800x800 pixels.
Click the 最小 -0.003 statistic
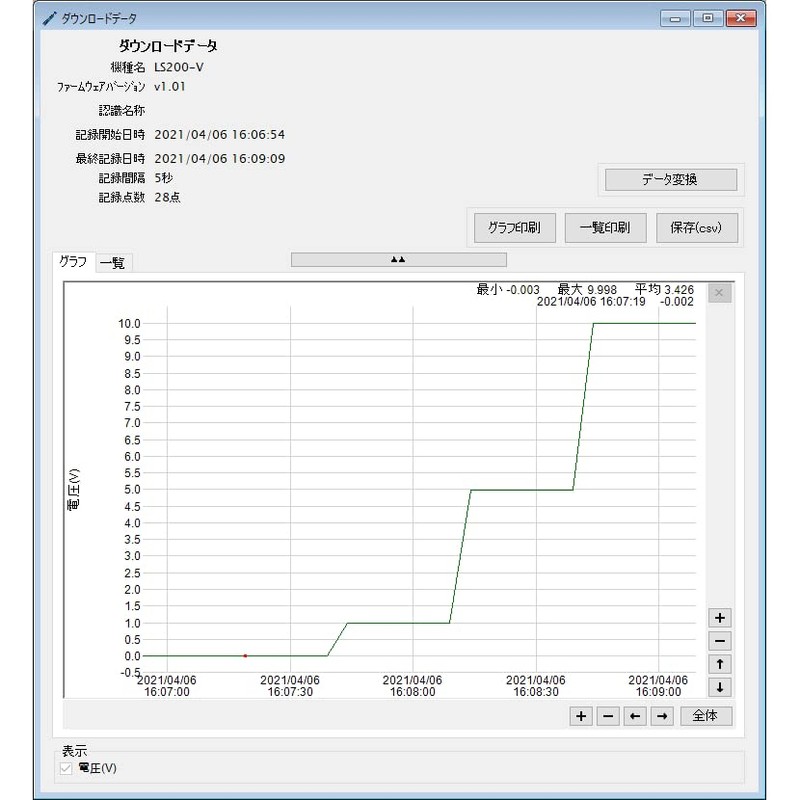508,289
